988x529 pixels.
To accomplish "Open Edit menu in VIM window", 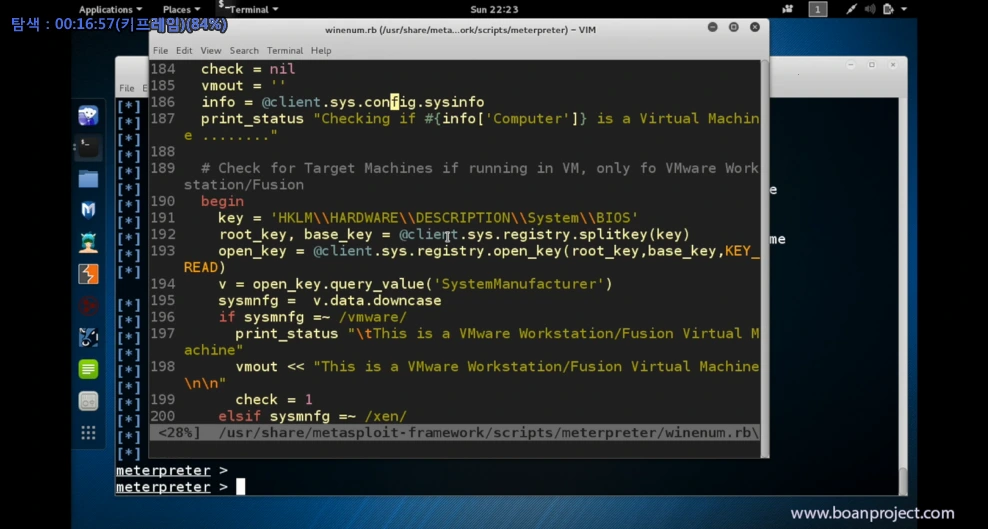I will 184,50.
